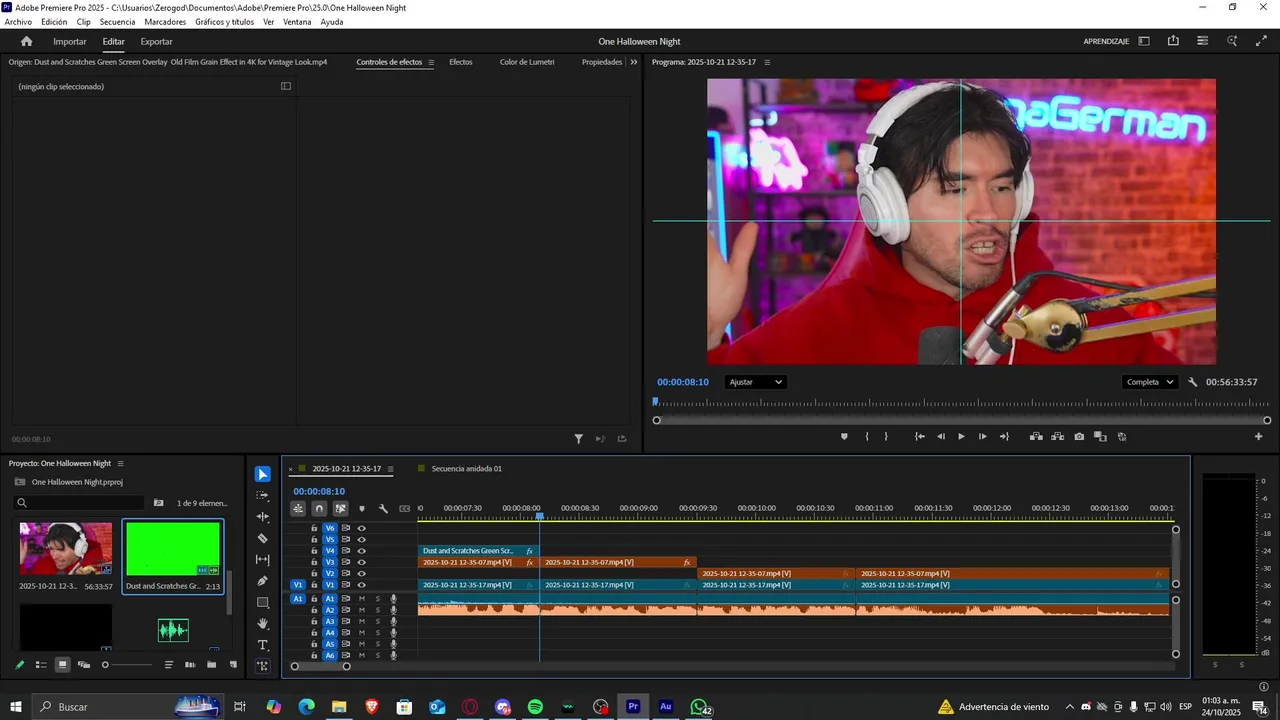Click the captions track CC icon
The height and width of the screenshot is (720, 1280).
click(x=404, y=508)
